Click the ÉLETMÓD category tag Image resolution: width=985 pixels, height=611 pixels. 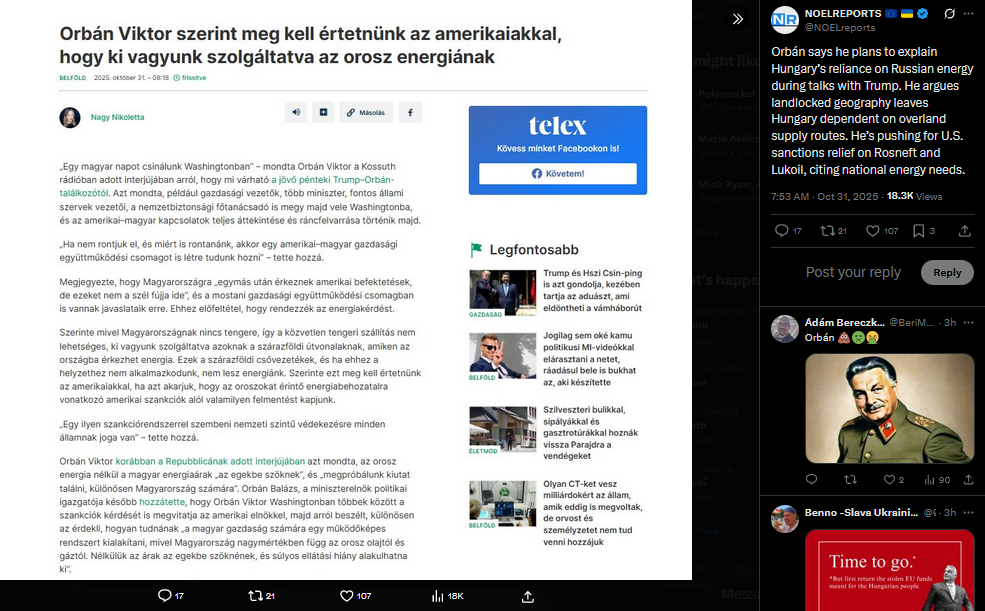(x=483, y=451)
